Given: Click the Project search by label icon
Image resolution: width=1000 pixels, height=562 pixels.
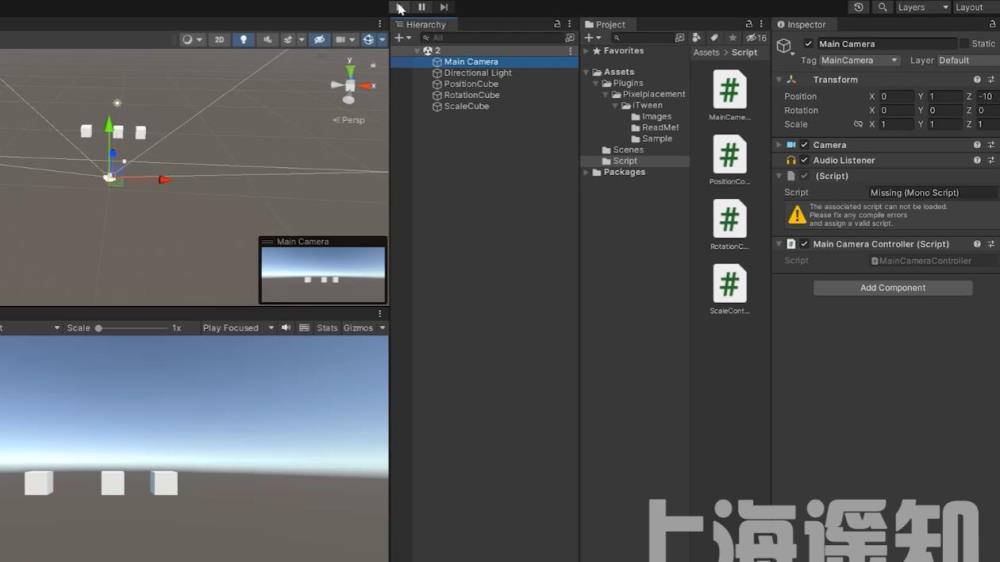Looking at the screenshot, I should 714,38.
